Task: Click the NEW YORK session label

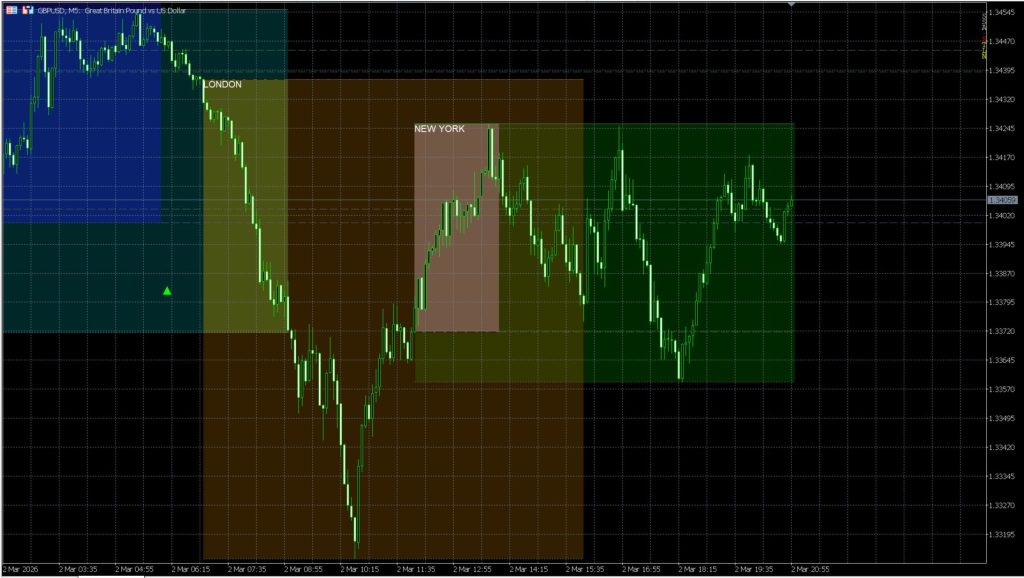Action: (x=440, y=128)
